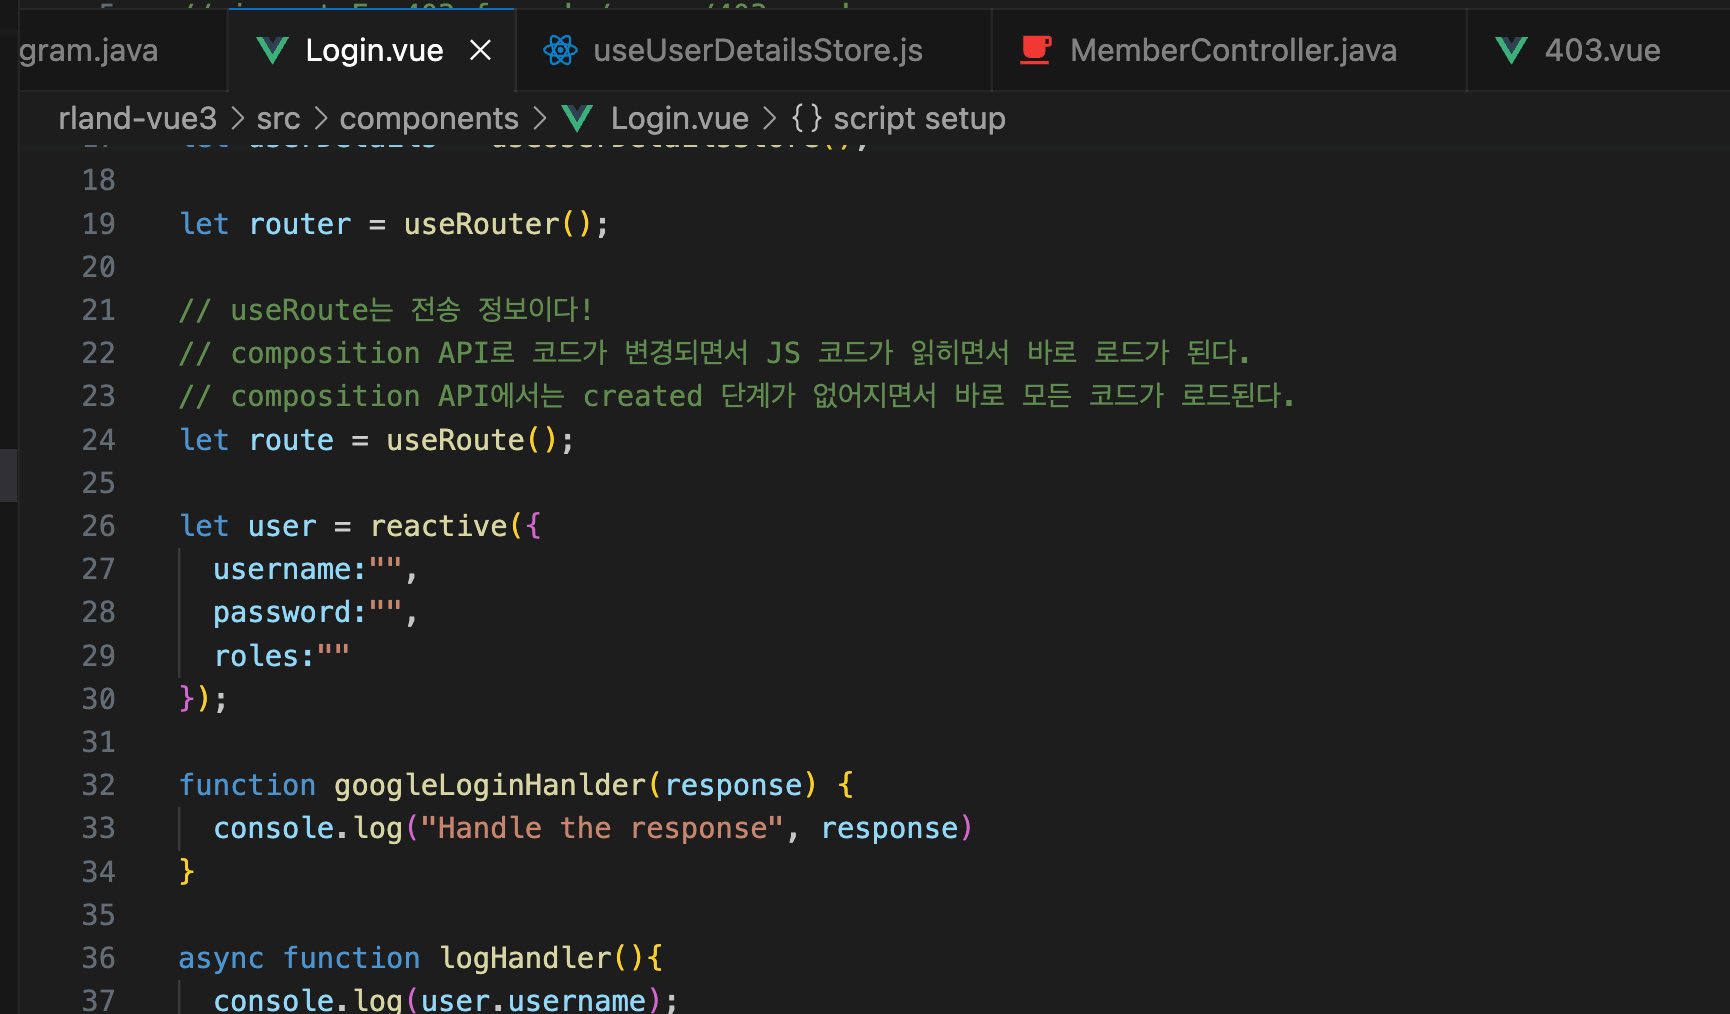The height and width of the screenshot is (1014, 1730).
Task: Click the googleLoginHanlder function name
Action: click(x=490, y=785)
